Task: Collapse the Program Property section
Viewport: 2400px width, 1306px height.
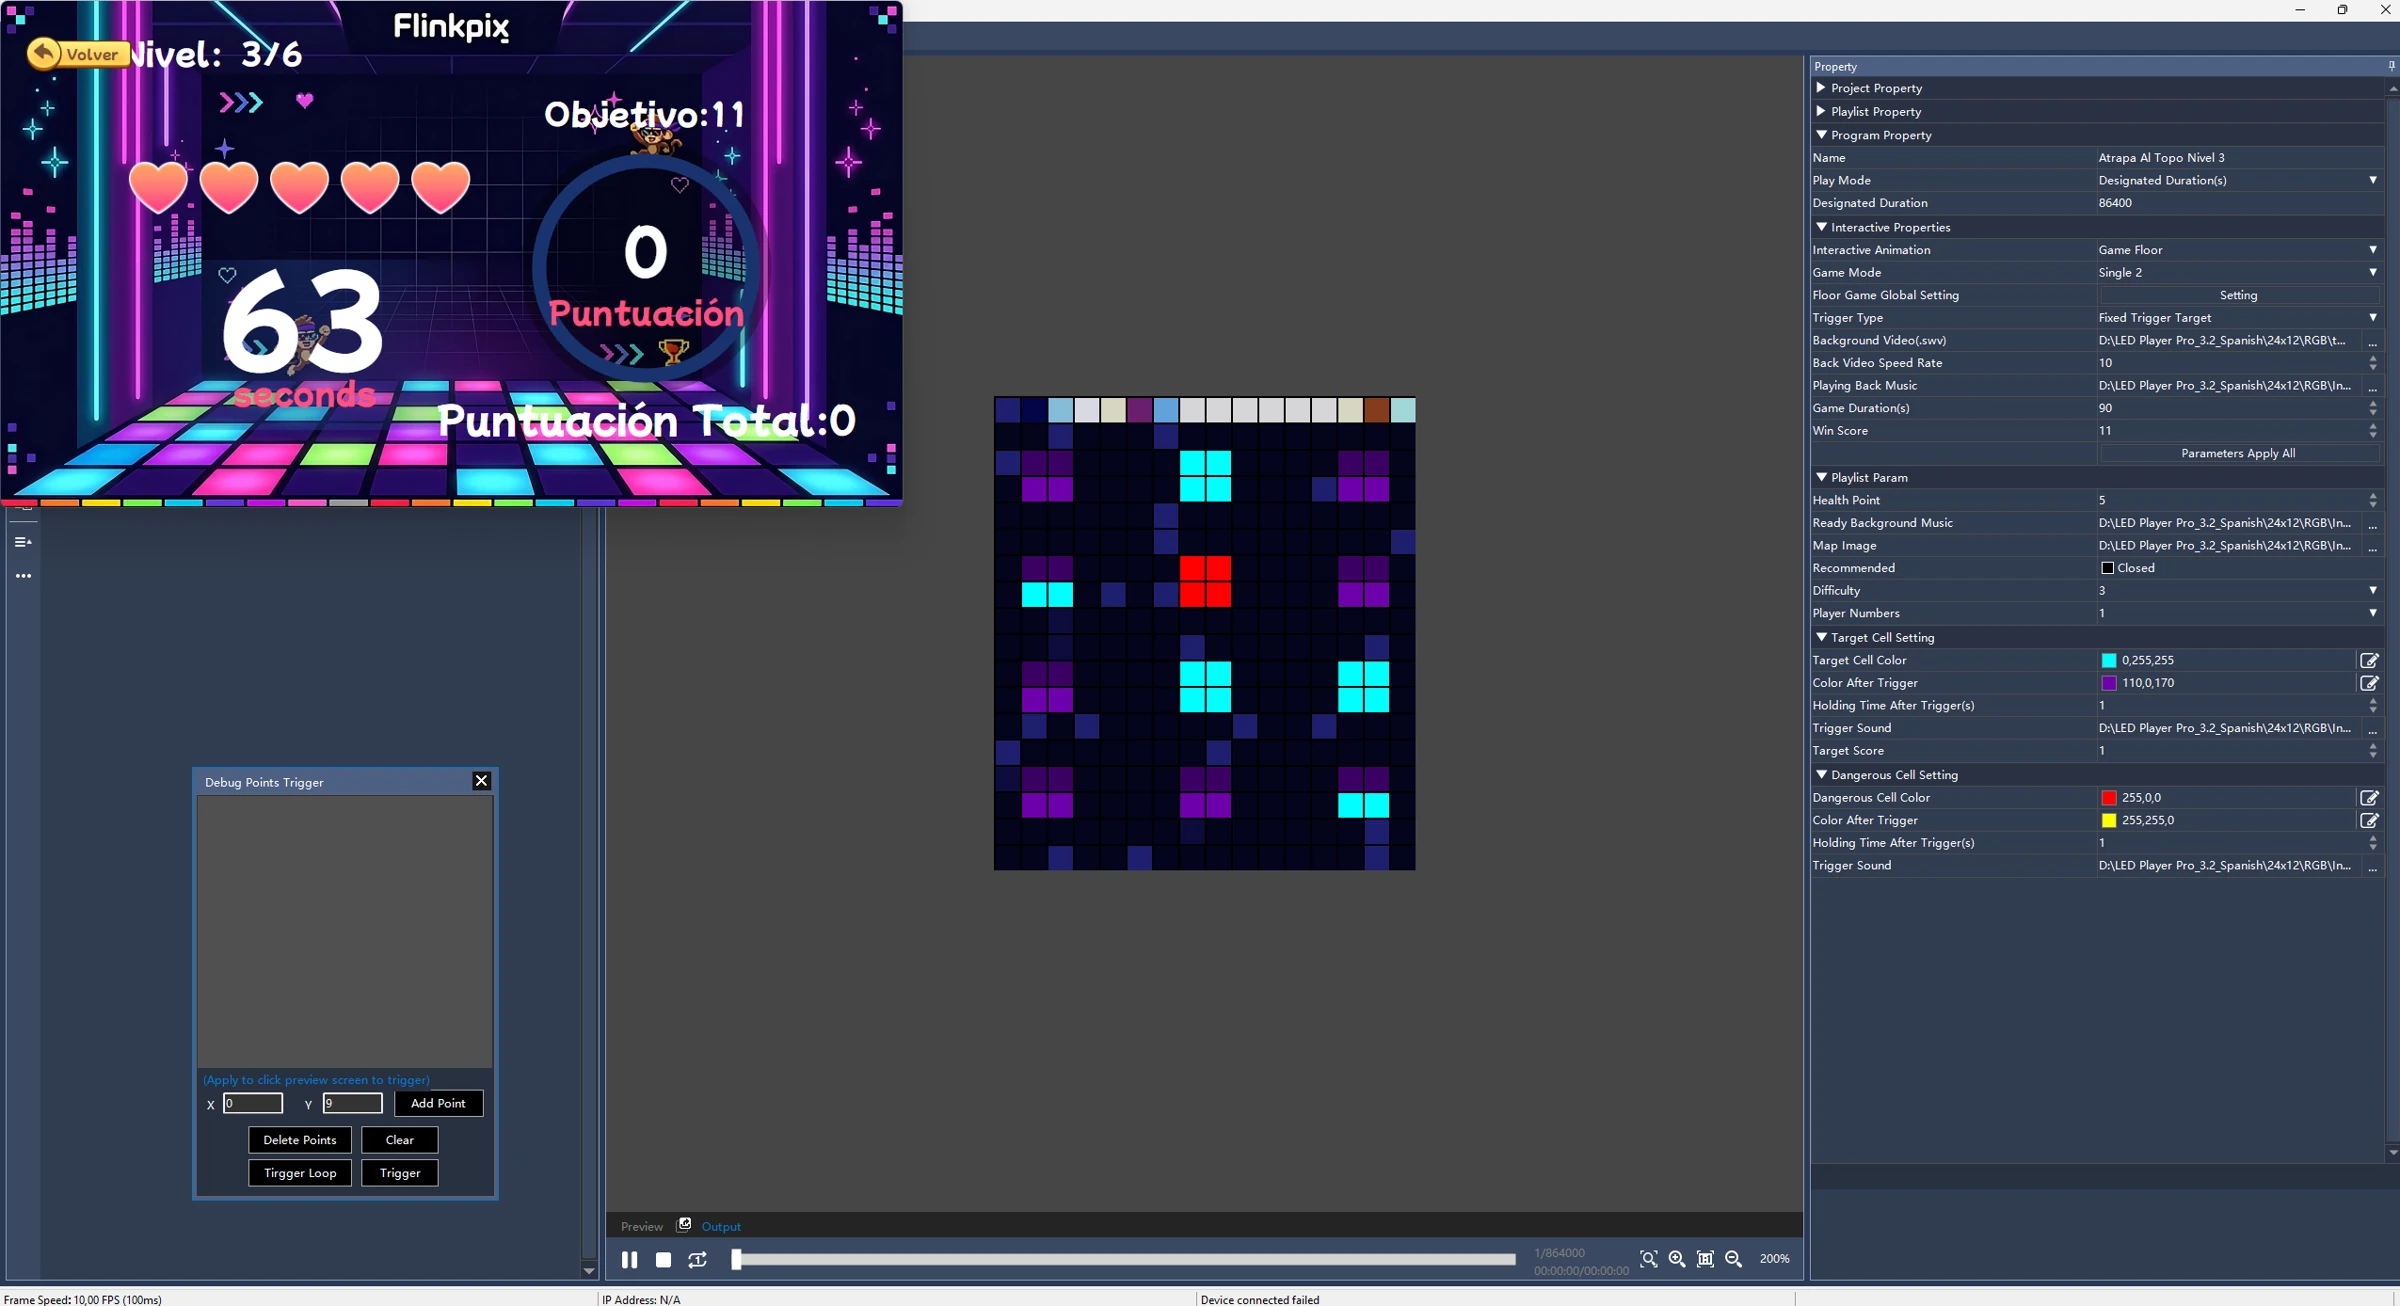Action: point(1821,134)
